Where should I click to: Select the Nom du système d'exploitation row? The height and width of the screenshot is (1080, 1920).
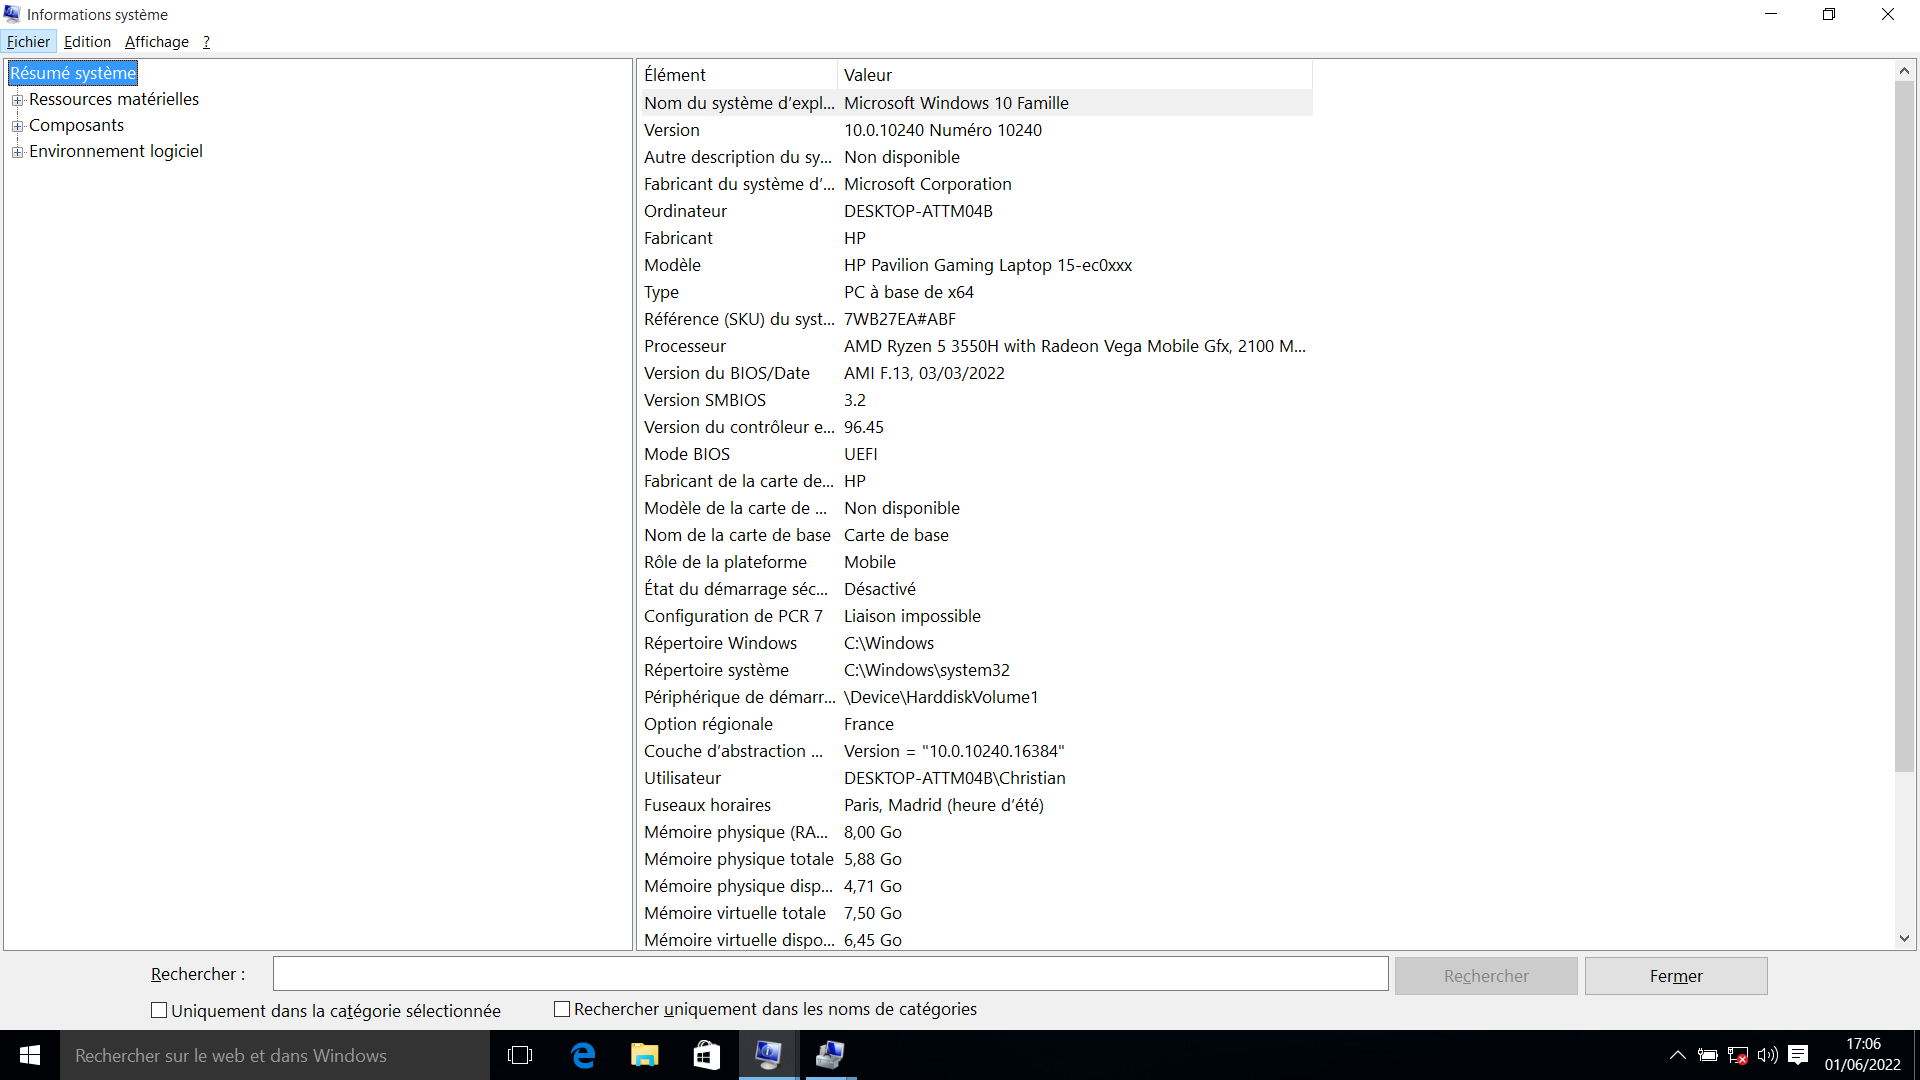point(976,103)
